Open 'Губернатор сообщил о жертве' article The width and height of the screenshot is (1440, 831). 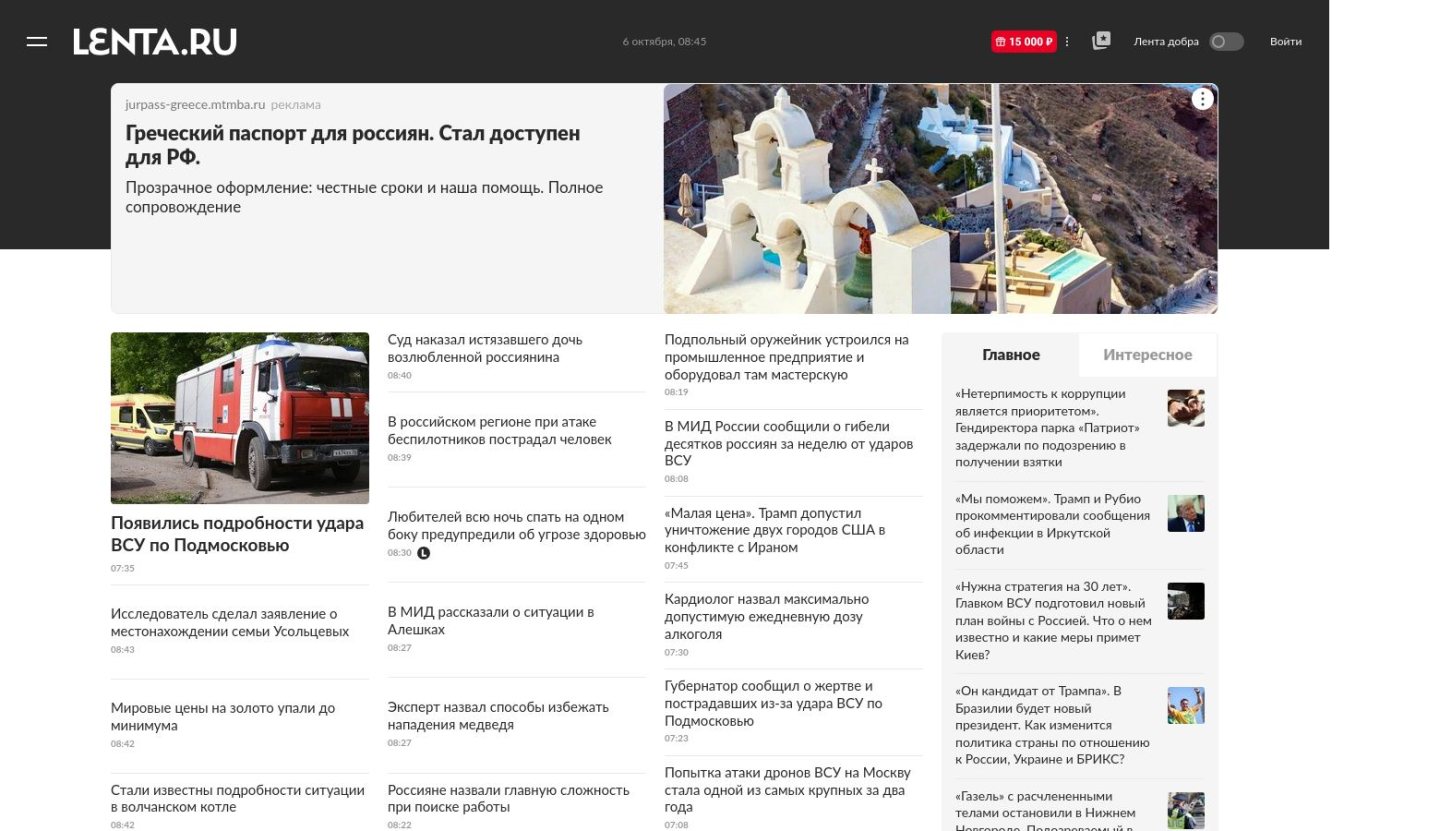pyautogui.click(x=774, y=703)
